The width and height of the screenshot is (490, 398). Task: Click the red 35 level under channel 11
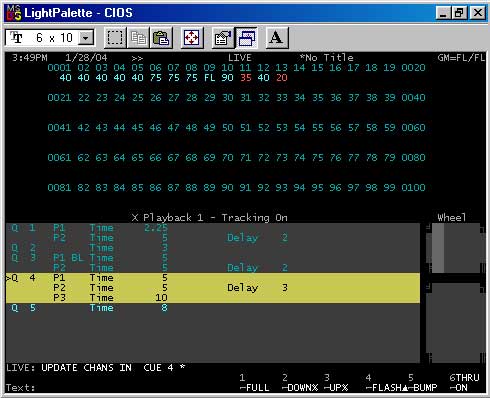pyautogui.click(x=246, y=78)
